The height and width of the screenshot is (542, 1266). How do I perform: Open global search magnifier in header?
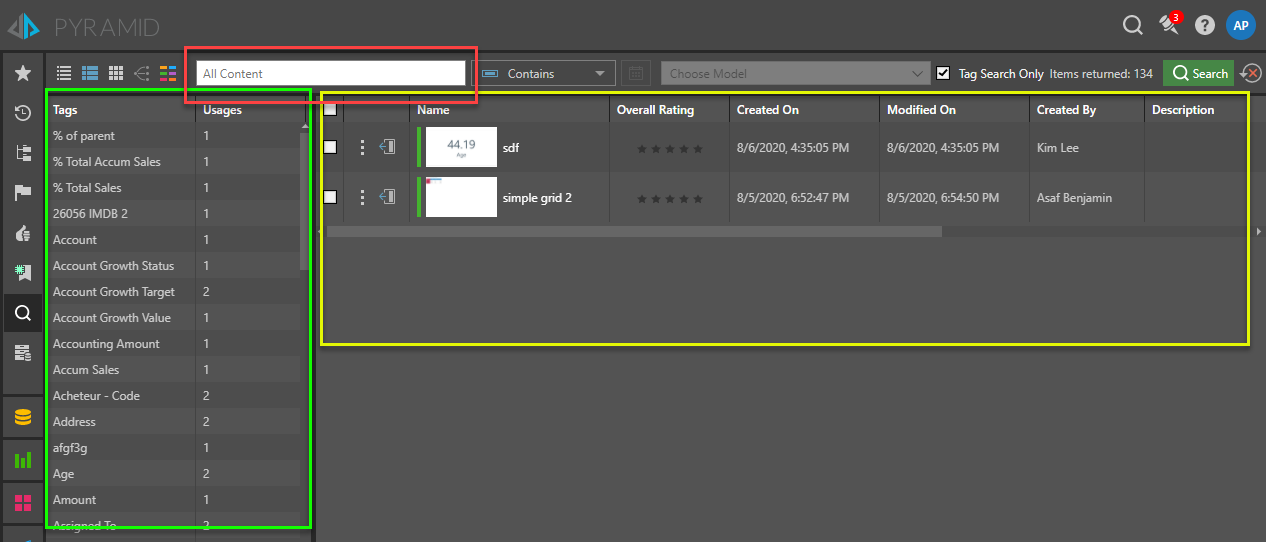[1133, 25]
